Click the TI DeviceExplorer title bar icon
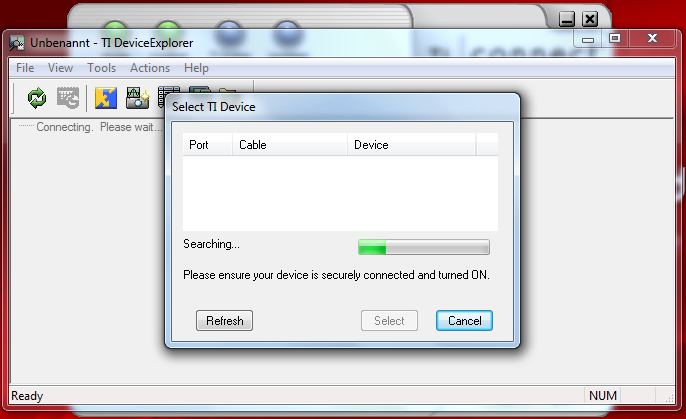The width and height of the screenshot is (686, 419). 17,43
